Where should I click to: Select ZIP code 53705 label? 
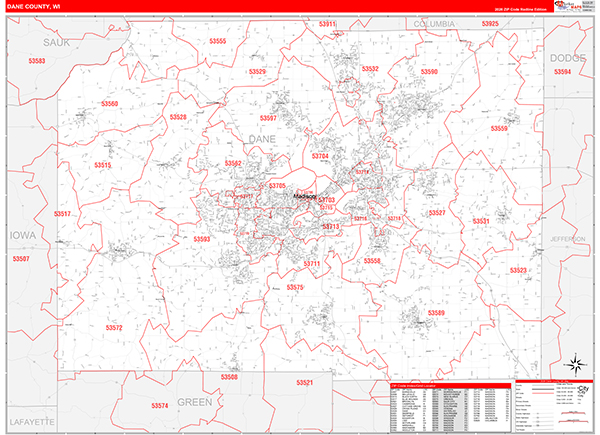(x=277, y=186)
